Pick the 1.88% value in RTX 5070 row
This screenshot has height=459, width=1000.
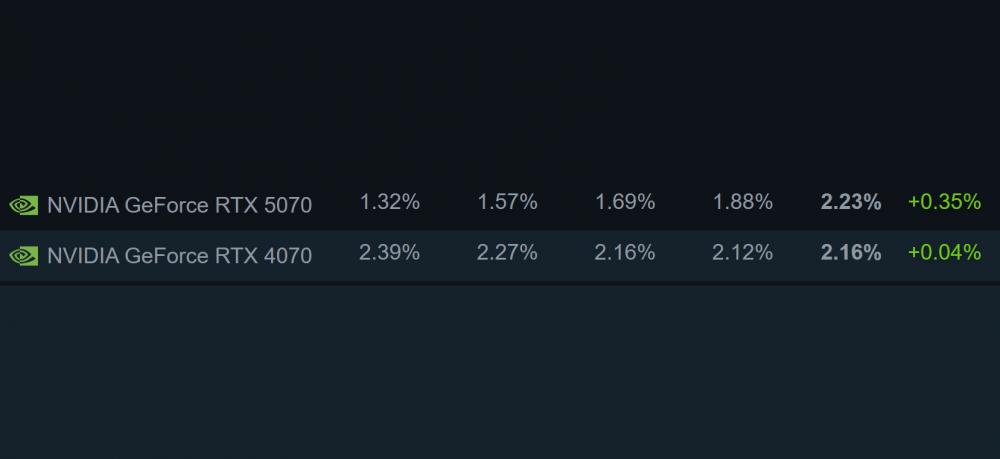(x=742, y=202)
